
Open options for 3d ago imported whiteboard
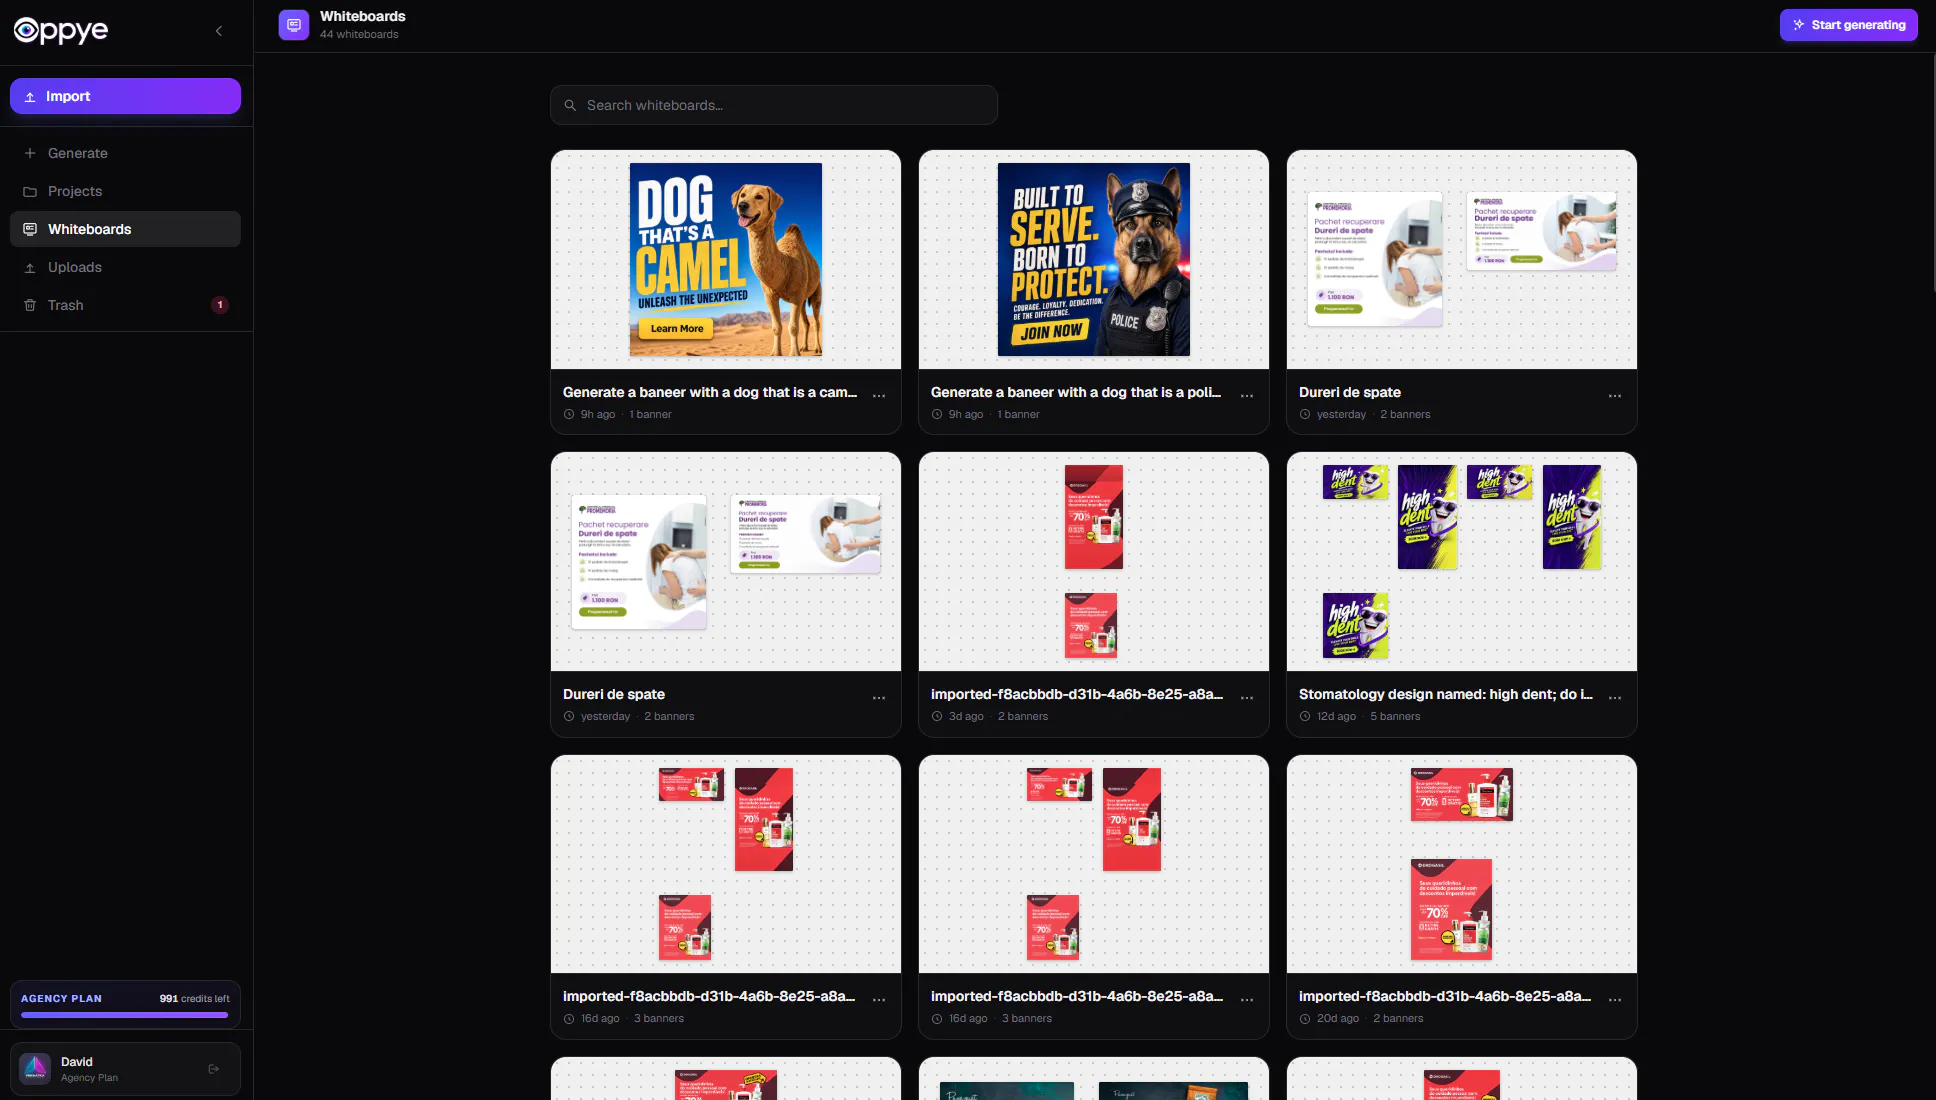click(1247, 698)
